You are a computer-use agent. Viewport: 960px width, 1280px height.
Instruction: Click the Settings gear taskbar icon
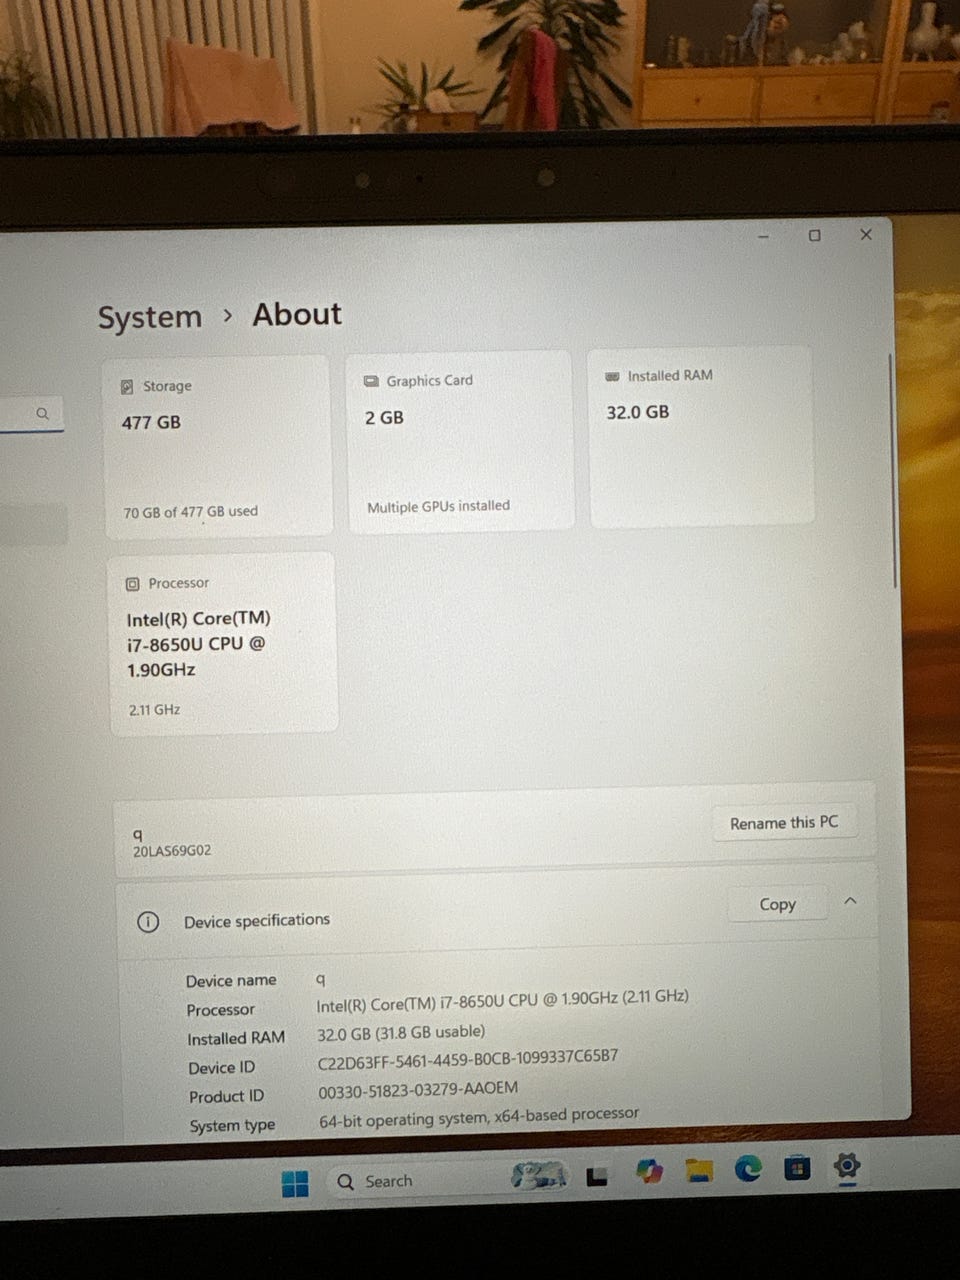[847, 1165]
